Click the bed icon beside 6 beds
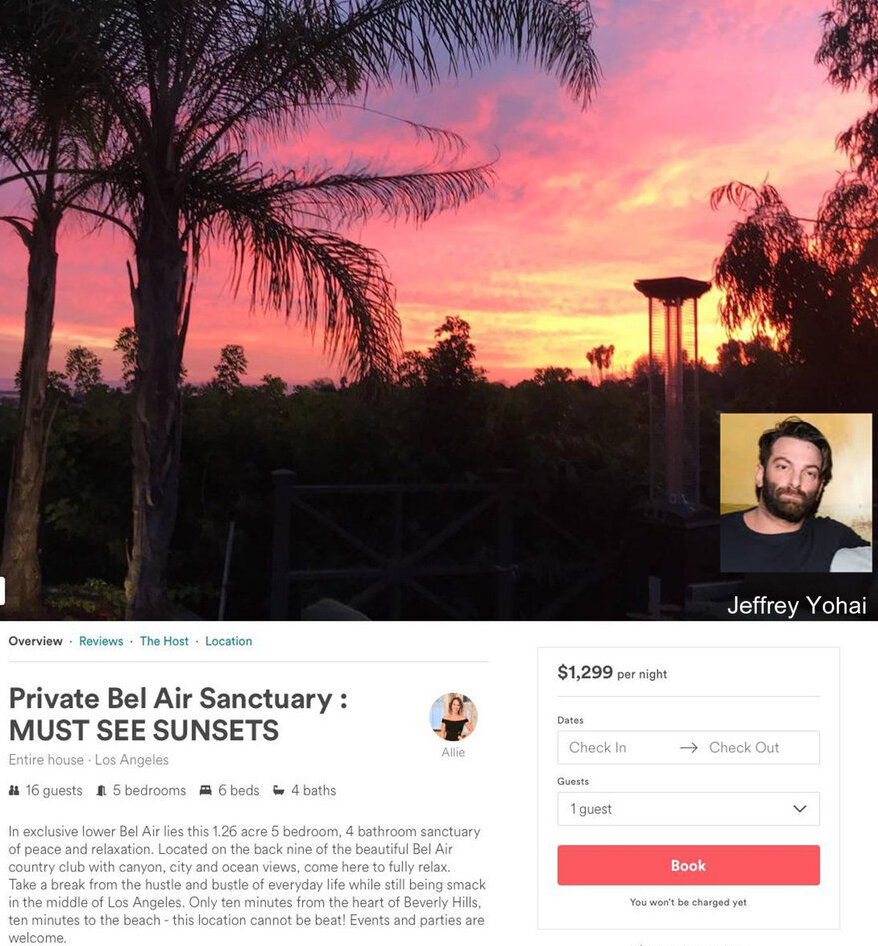Screen dimensions: 878x946 [205, 790]
